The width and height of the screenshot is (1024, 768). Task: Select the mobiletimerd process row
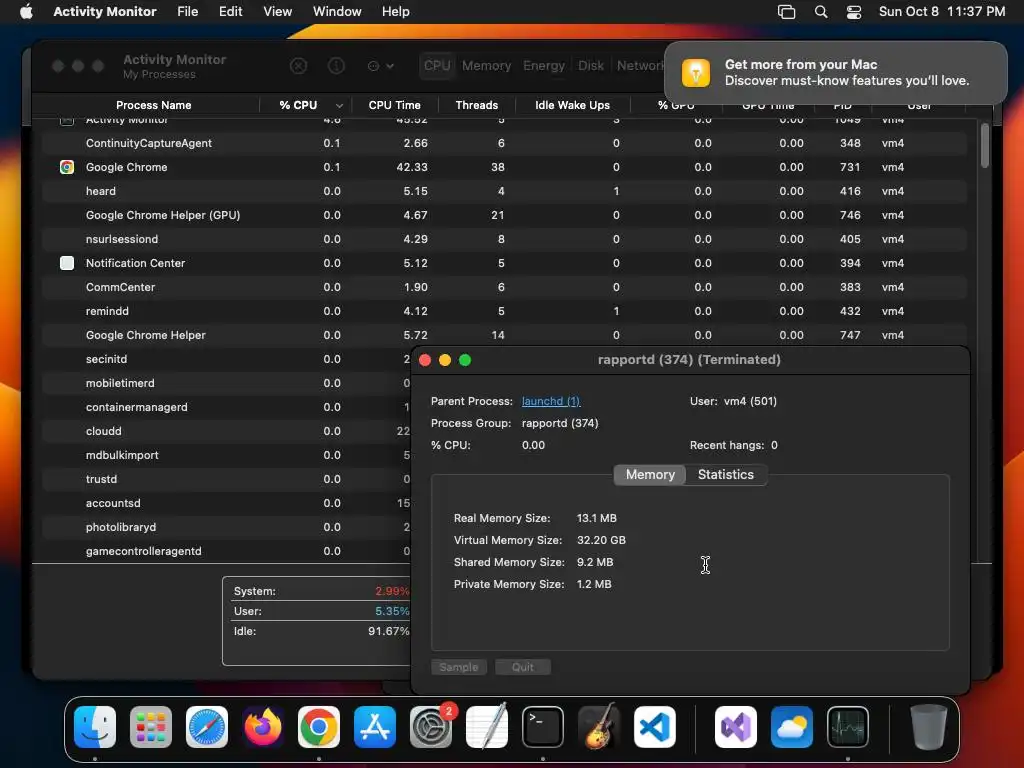[227, 383]
